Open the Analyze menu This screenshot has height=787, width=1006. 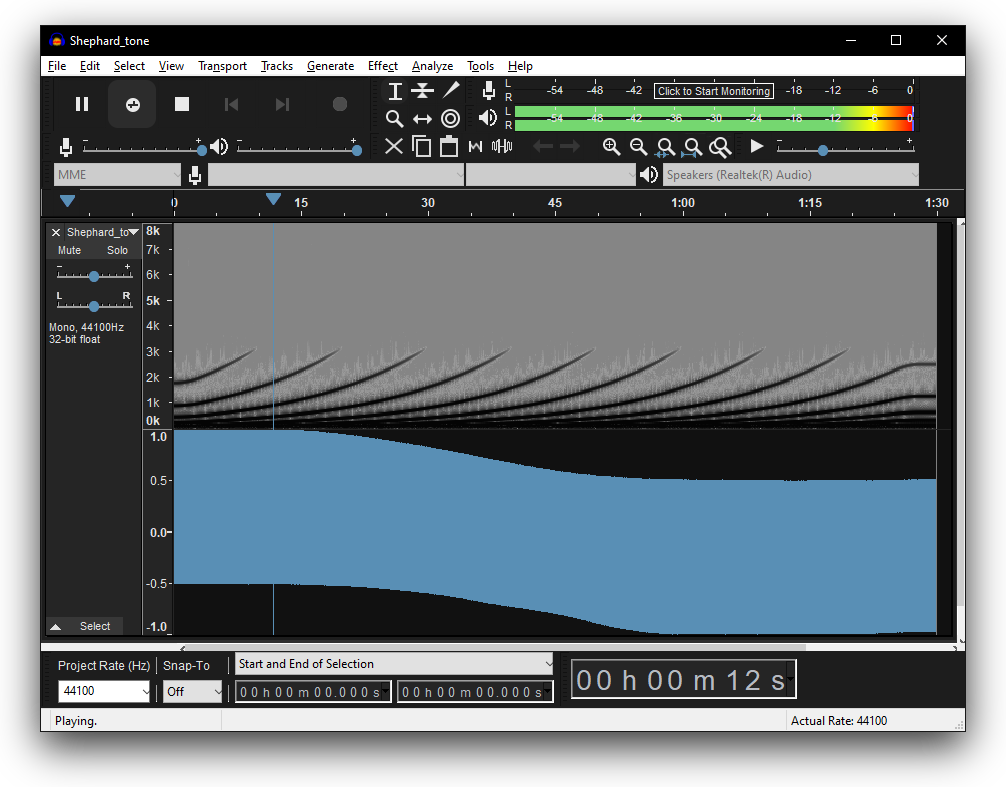pyautogui.click(x=432, y=66)
